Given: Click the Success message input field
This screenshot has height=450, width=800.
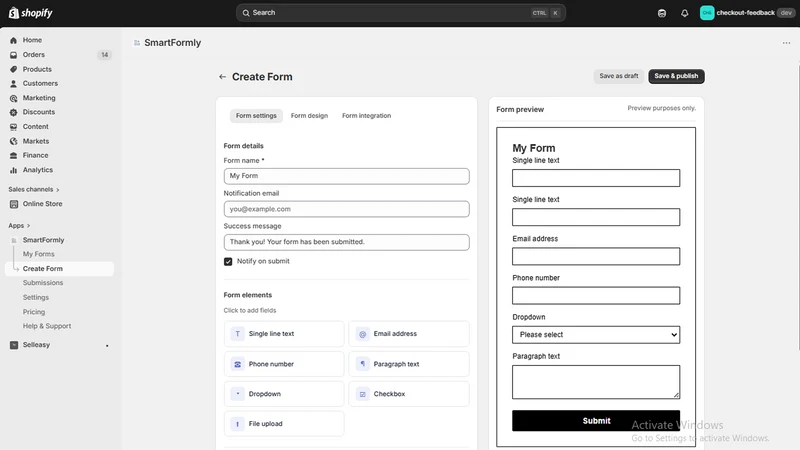Looking at the screenshot, I should [346, 242].
